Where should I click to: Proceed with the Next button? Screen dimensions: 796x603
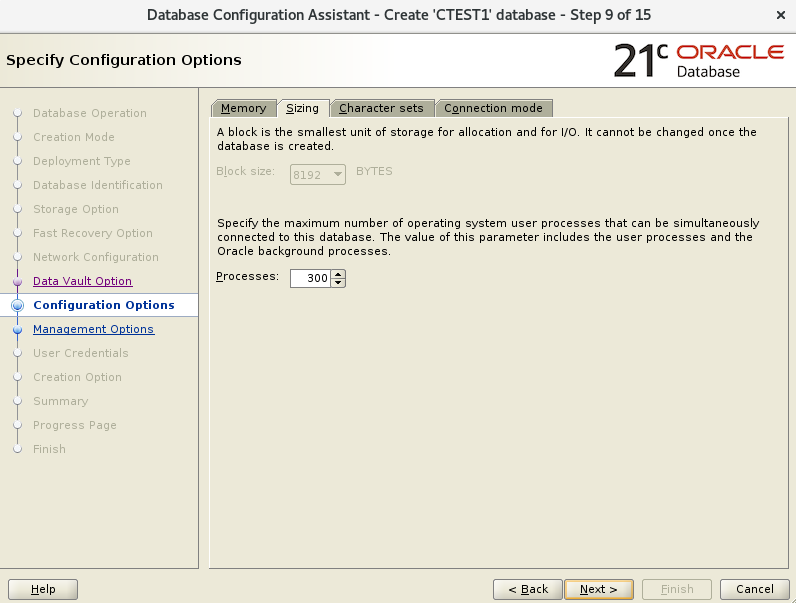coord(599,589)
